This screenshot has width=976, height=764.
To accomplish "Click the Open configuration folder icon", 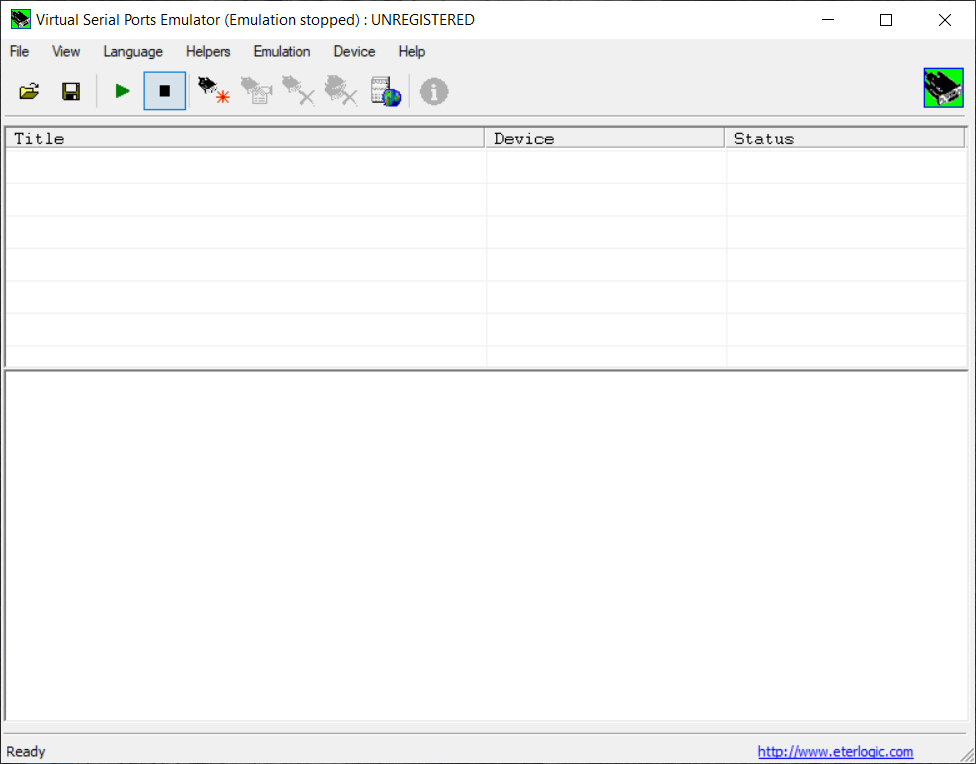I will coord(29,92).
